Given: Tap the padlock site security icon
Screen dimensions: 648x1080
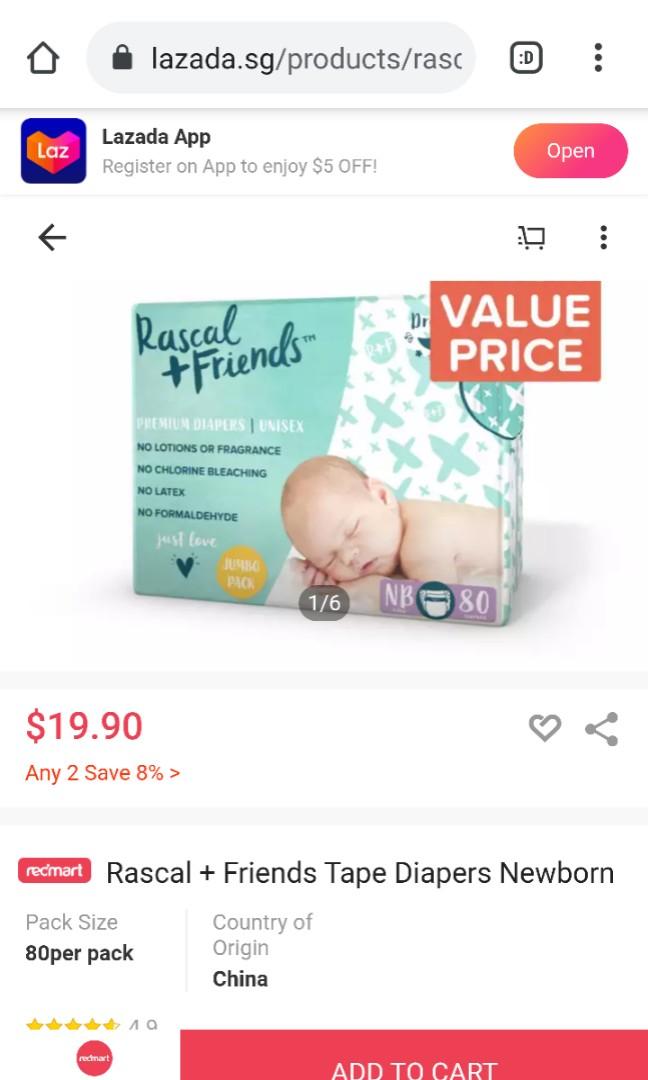Looking at the screenshot, I should [x=122, y=58].
